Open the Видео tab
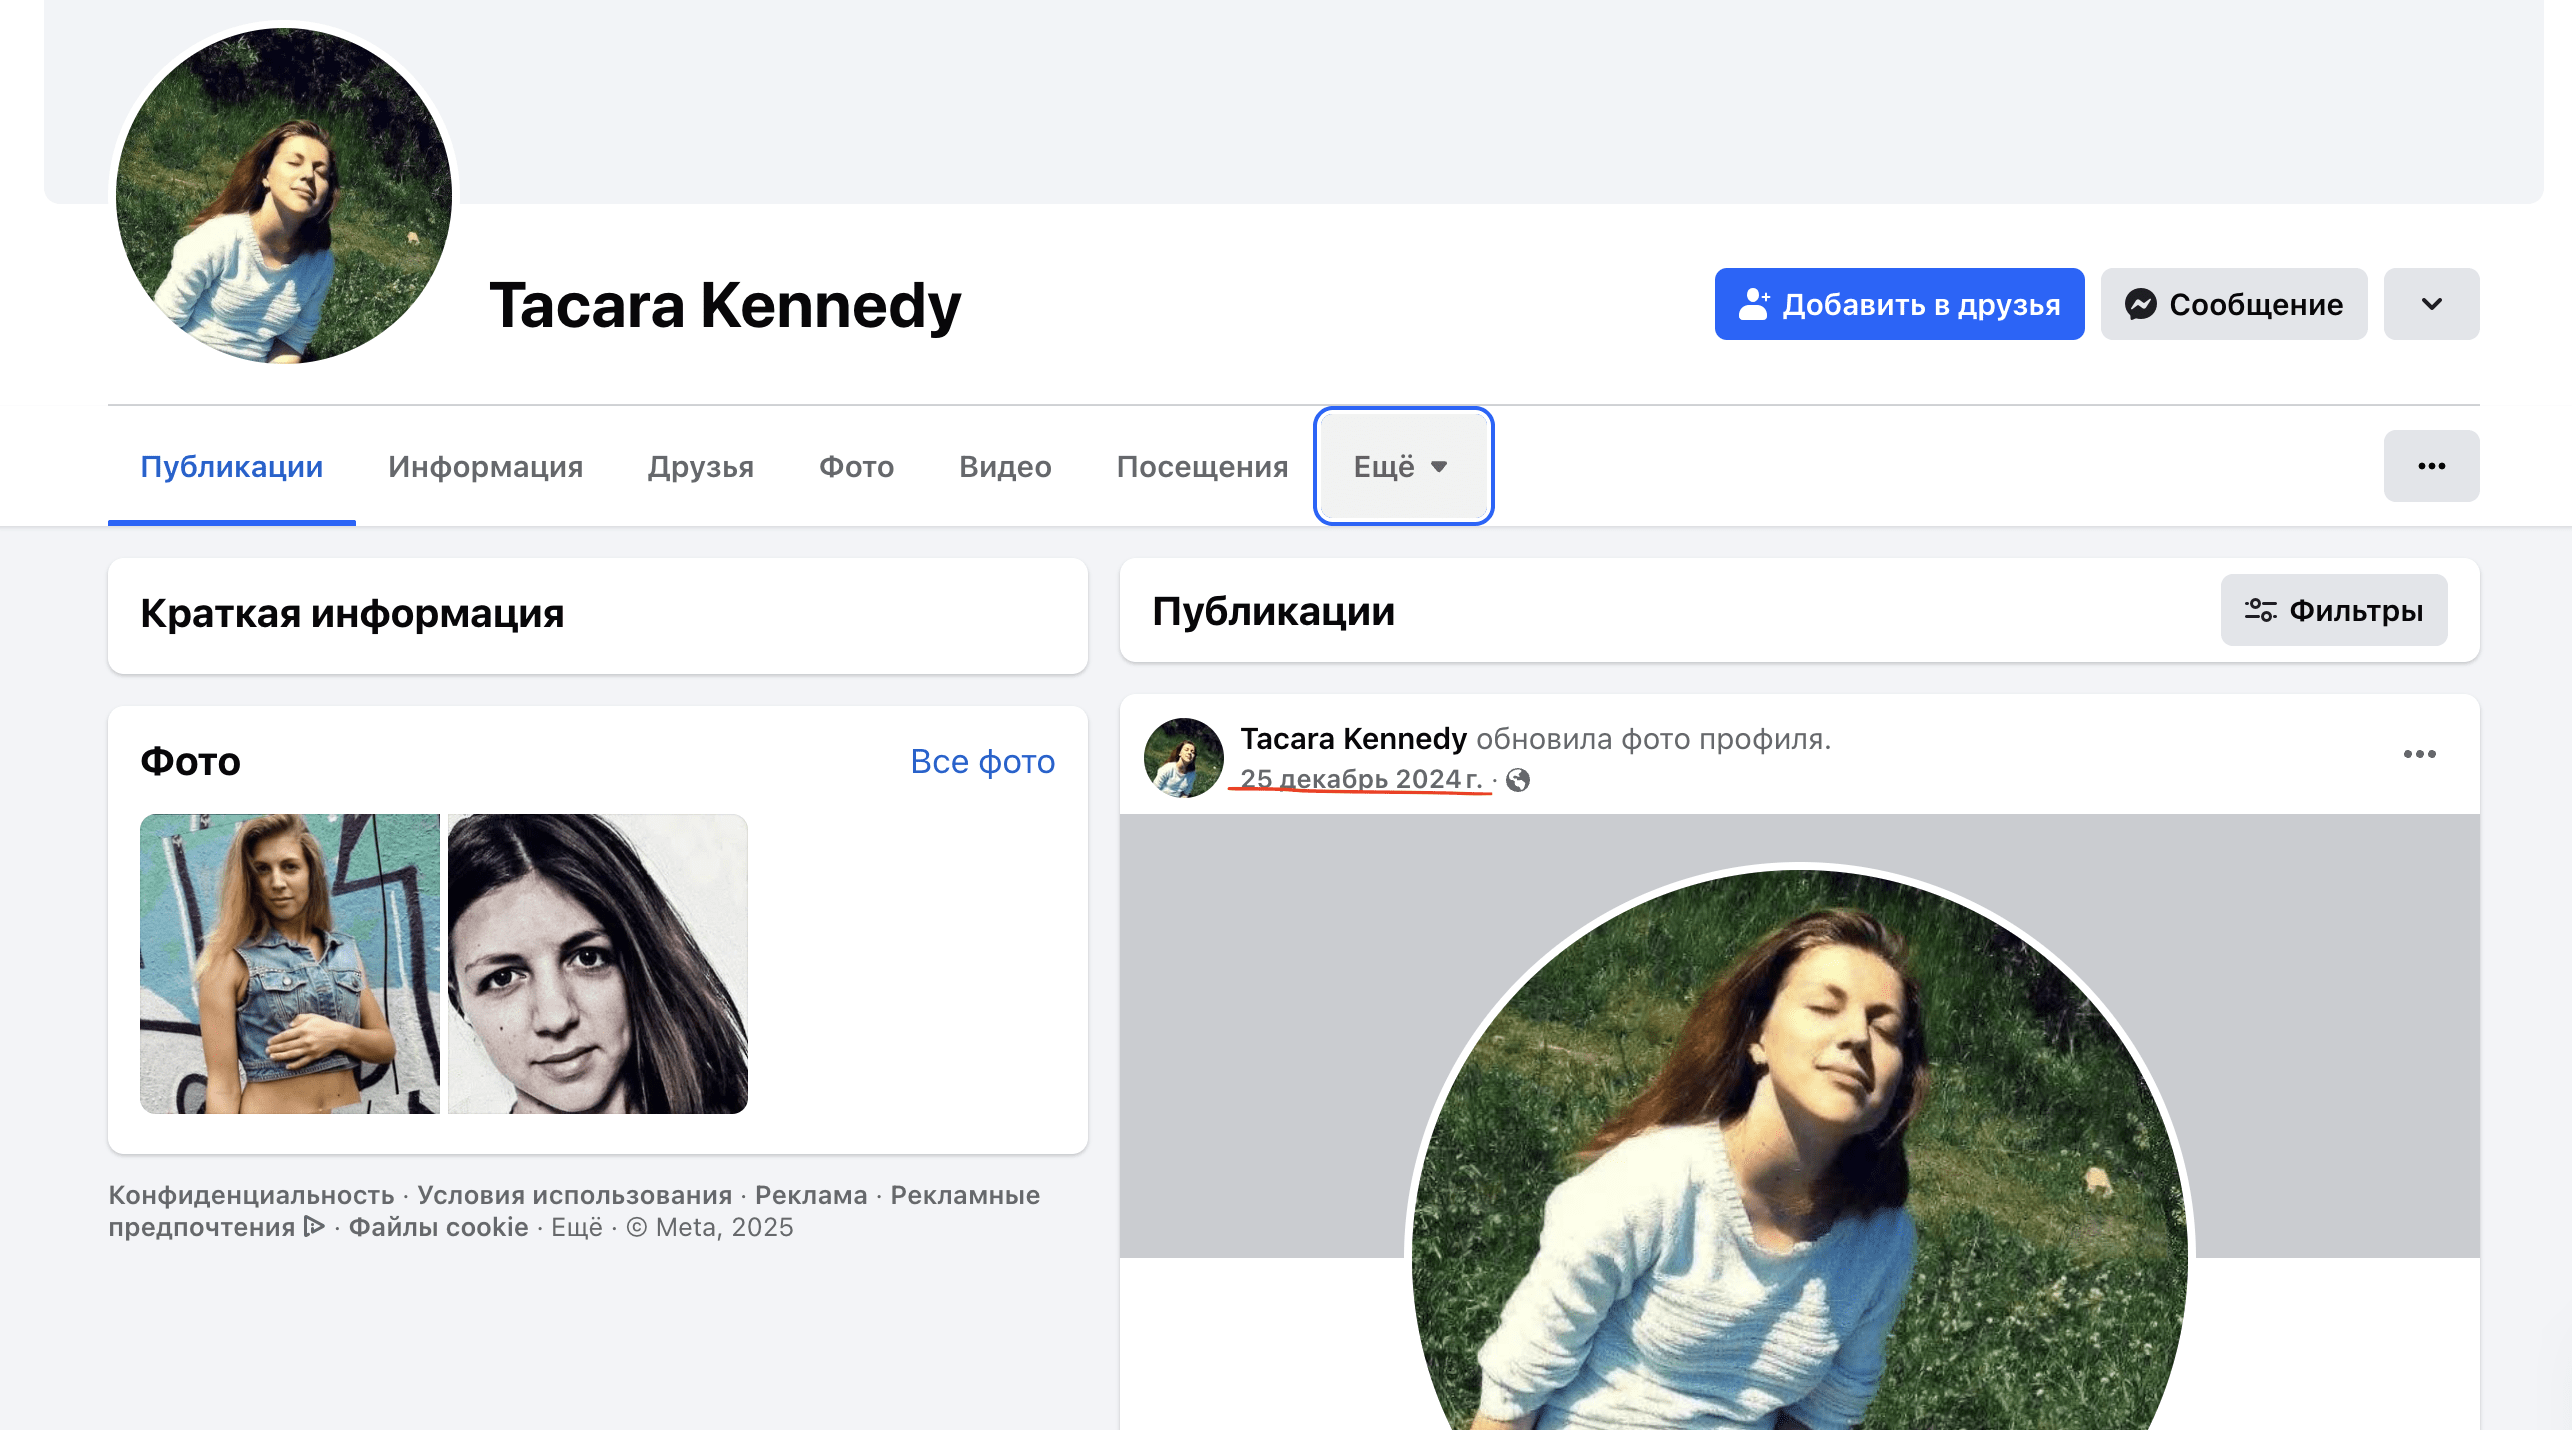This screenshot has width=2572, height=1430. tap(1005, 467)
